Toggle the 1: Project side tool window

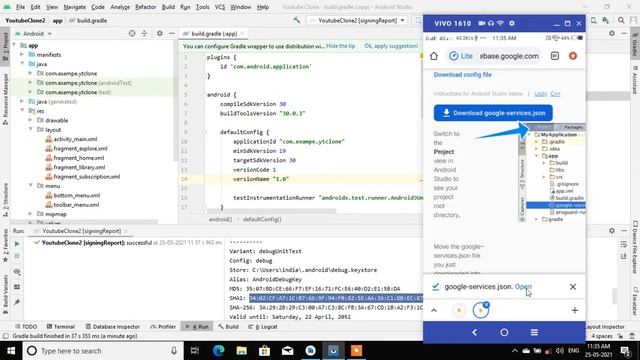tap(5, 47)
